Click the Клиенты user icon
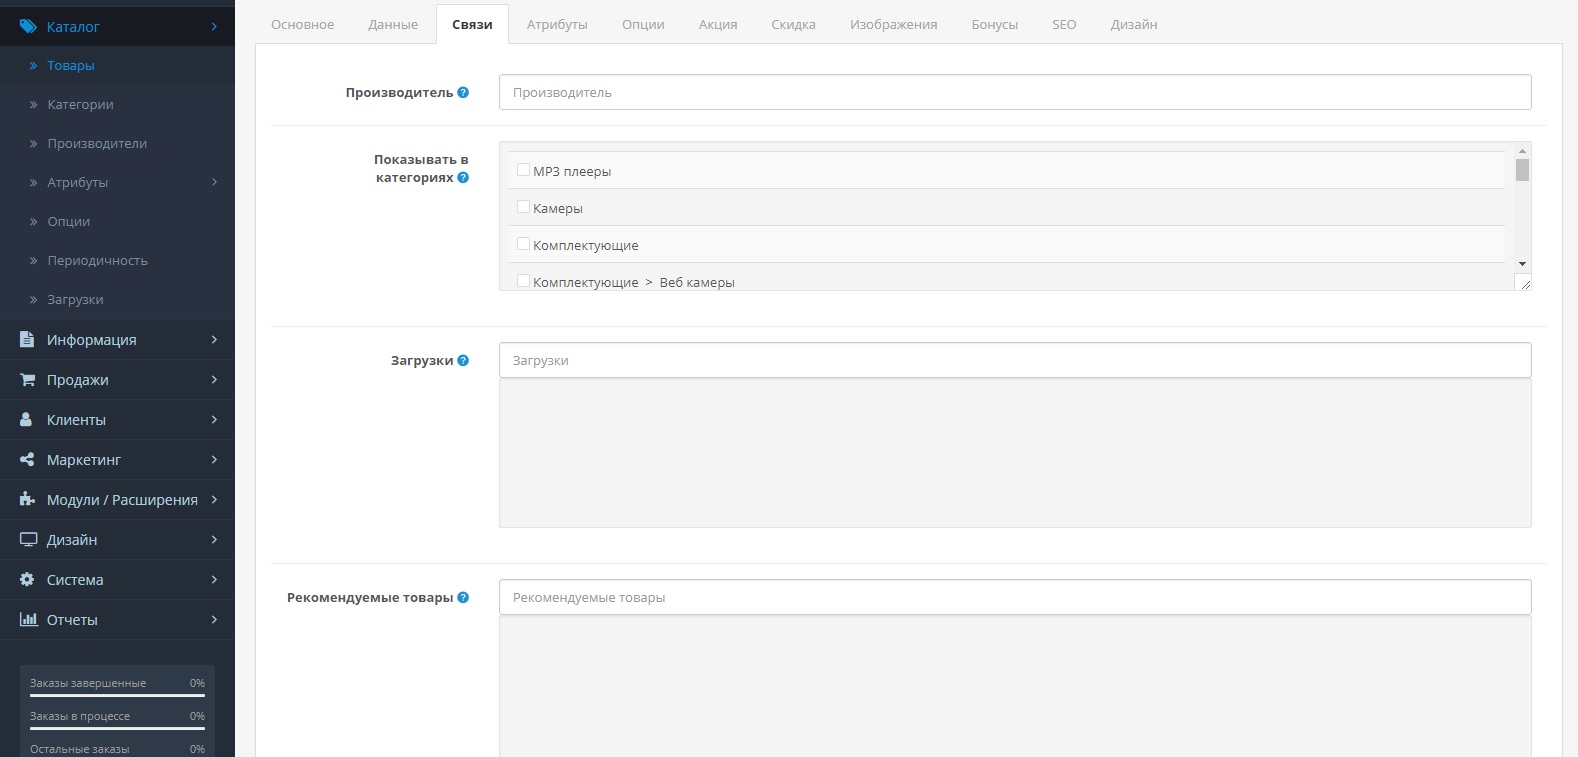 (x=27, y=420)
